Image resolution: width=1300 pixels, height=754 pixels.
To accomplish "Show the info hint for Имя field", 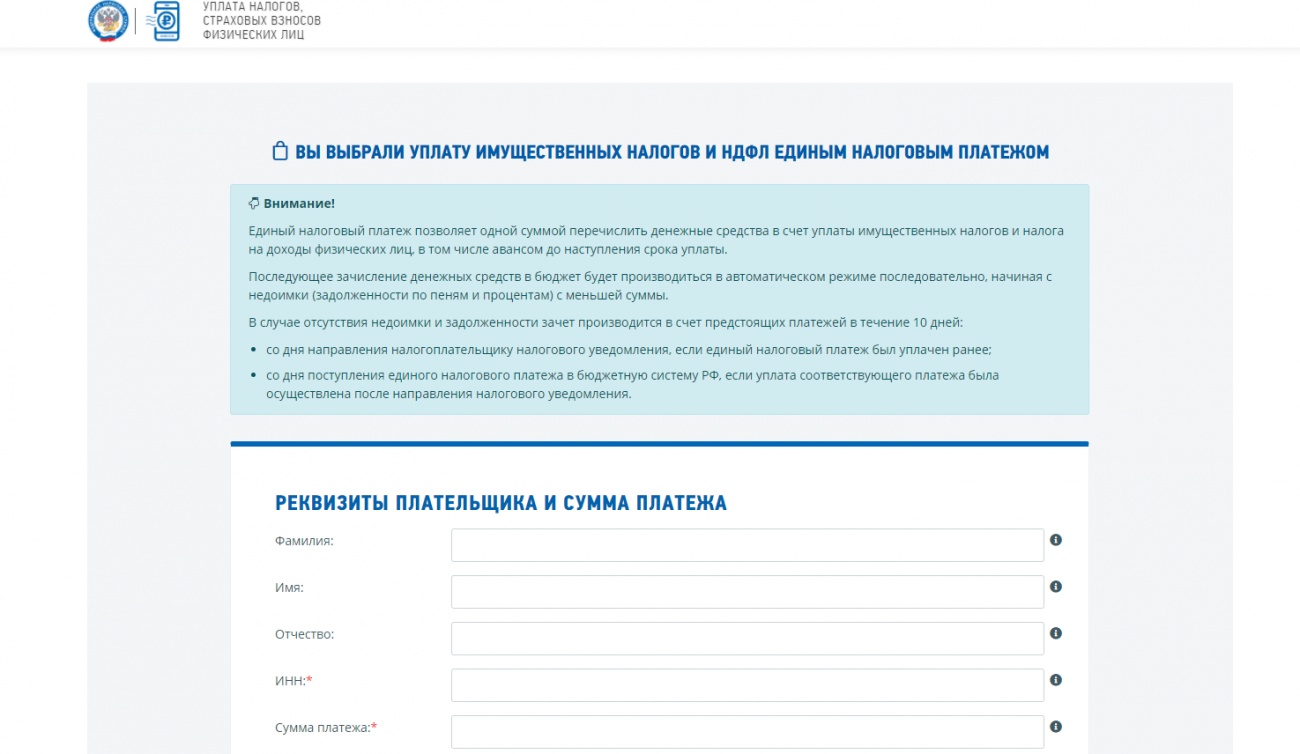I will pos(1056,587).
